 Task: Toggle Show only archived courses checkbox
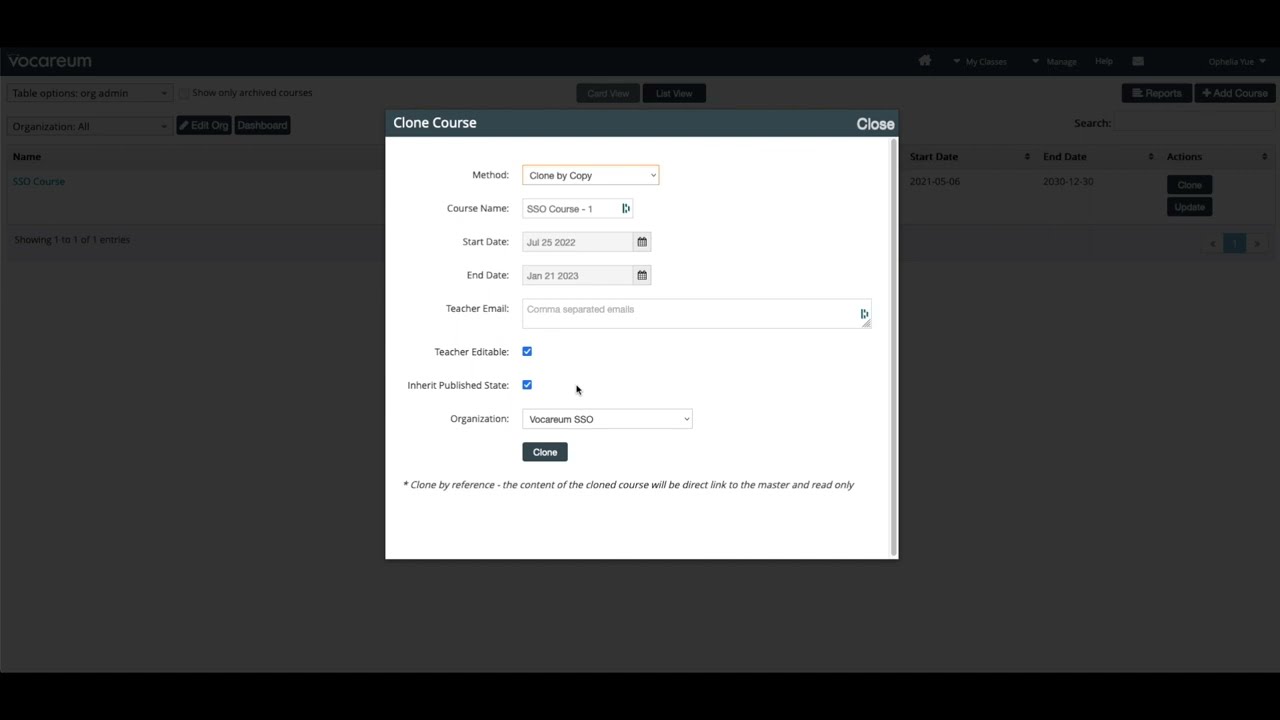(183, 93)
